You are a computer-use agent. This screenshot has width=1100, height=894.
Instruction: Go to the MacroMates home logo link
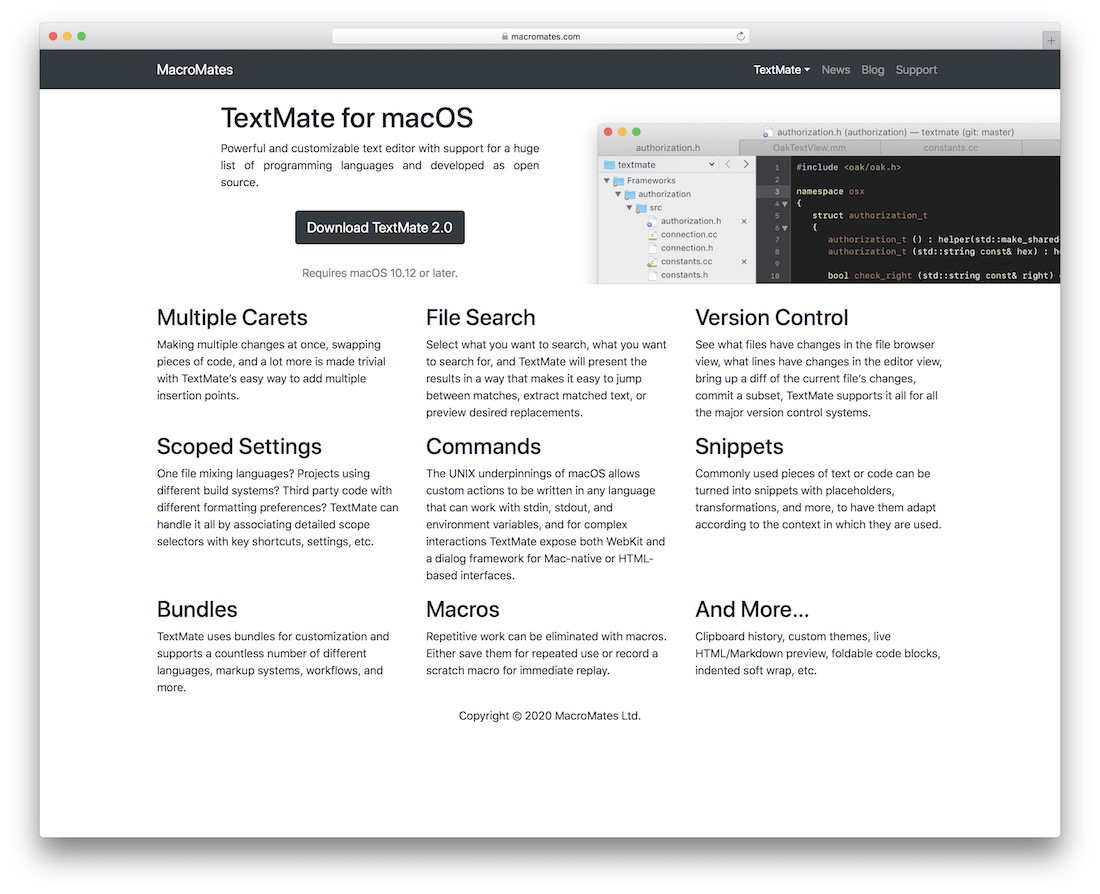click(x=194, y=69)
